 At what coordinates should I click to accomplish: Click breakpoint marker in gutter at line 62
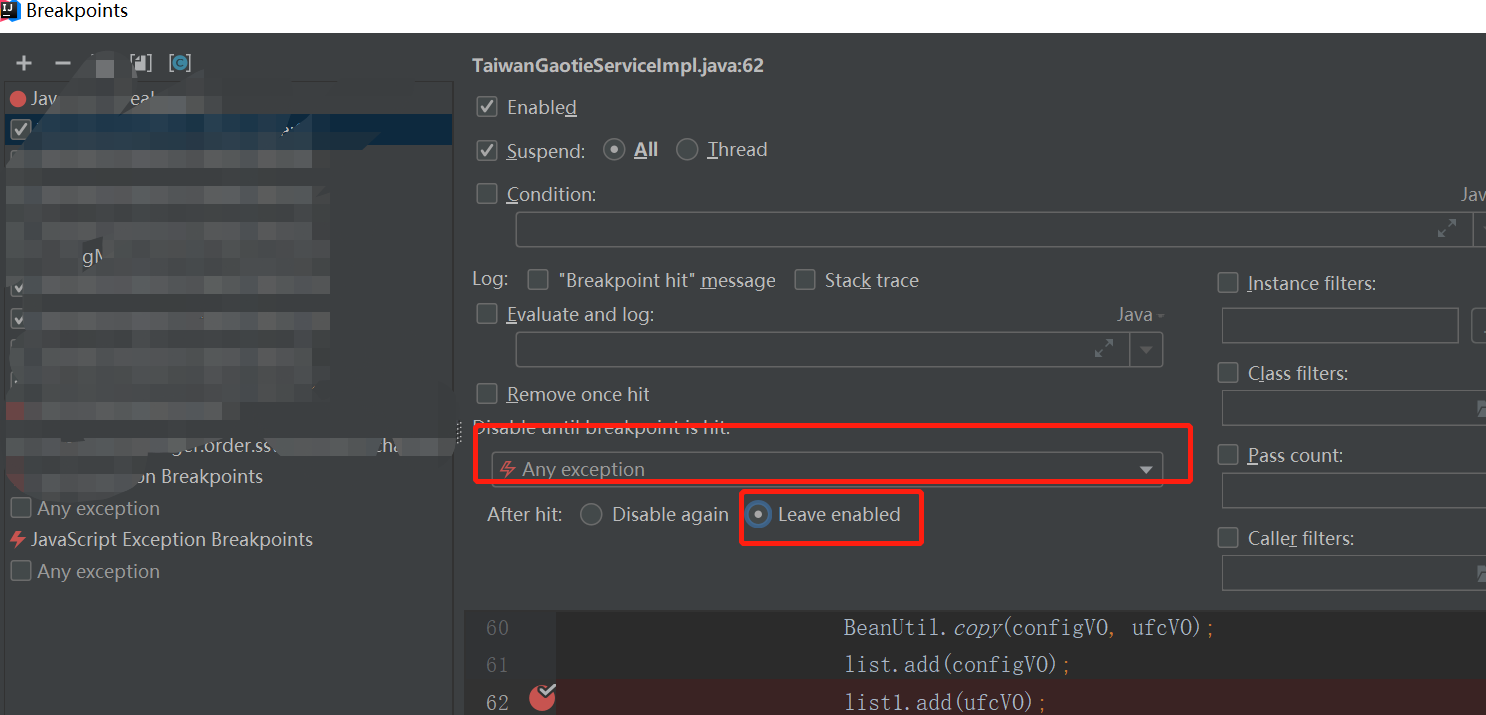point(542,697)
